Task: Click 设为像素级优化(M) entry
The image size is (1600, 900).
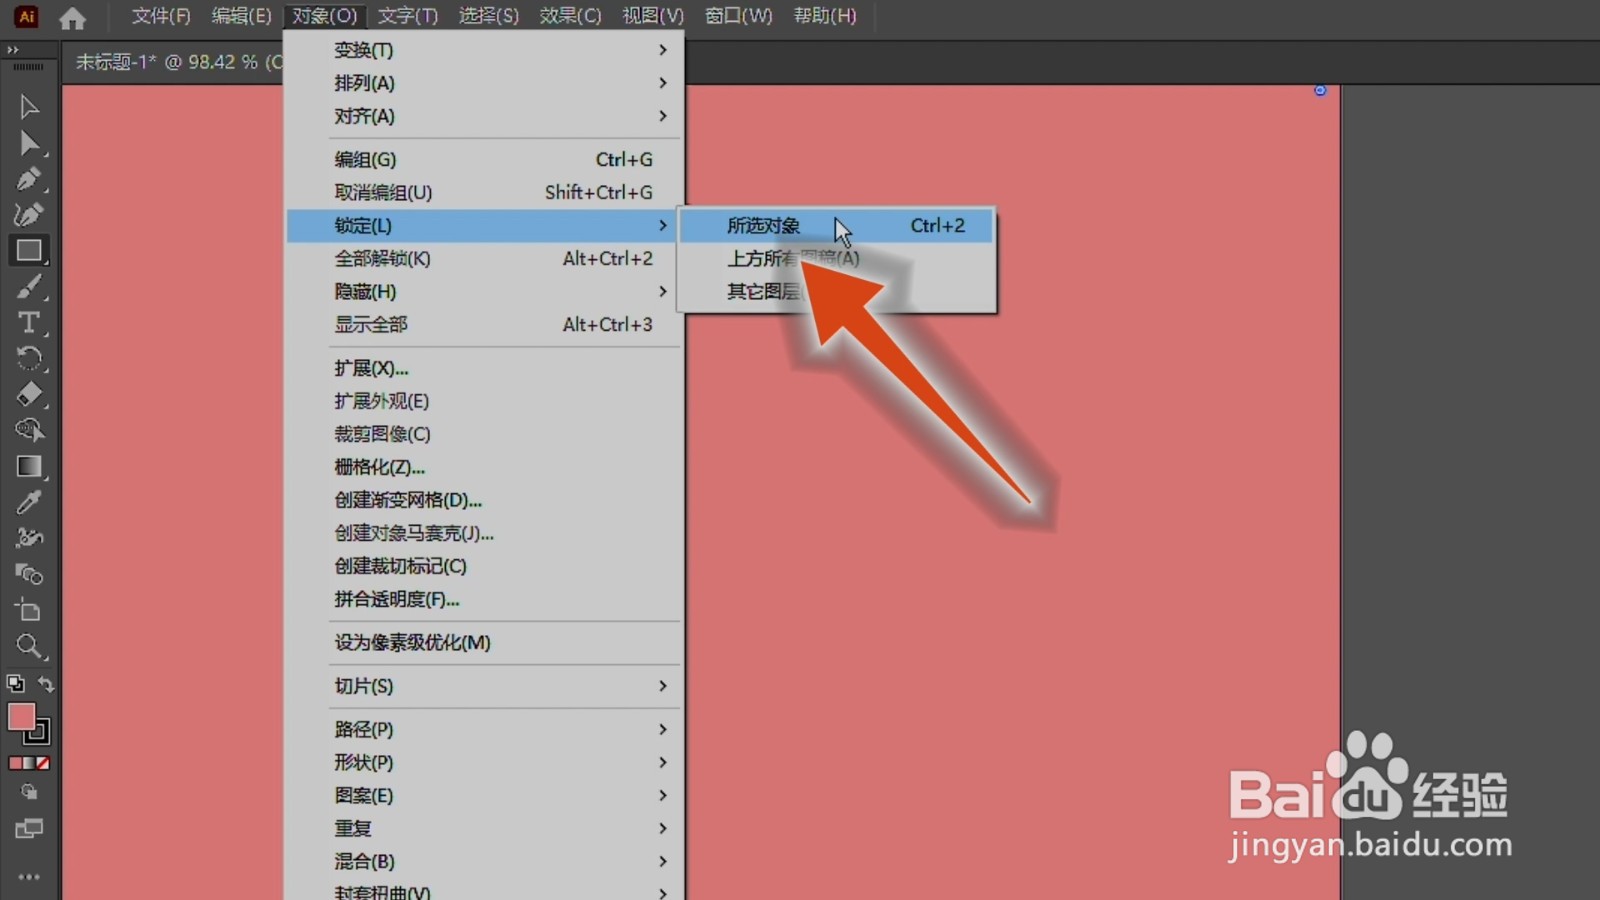Action: point(485,642)
